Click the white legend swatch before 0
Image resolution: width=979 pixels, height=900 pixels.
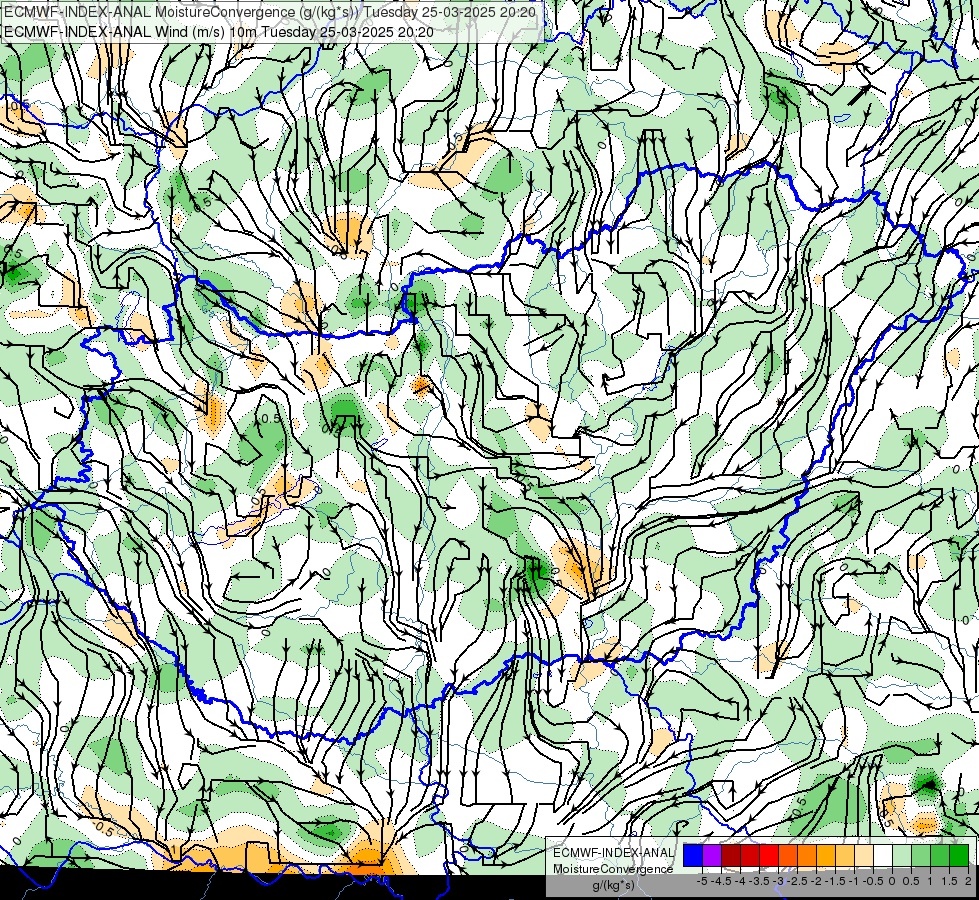pos(883,855)
